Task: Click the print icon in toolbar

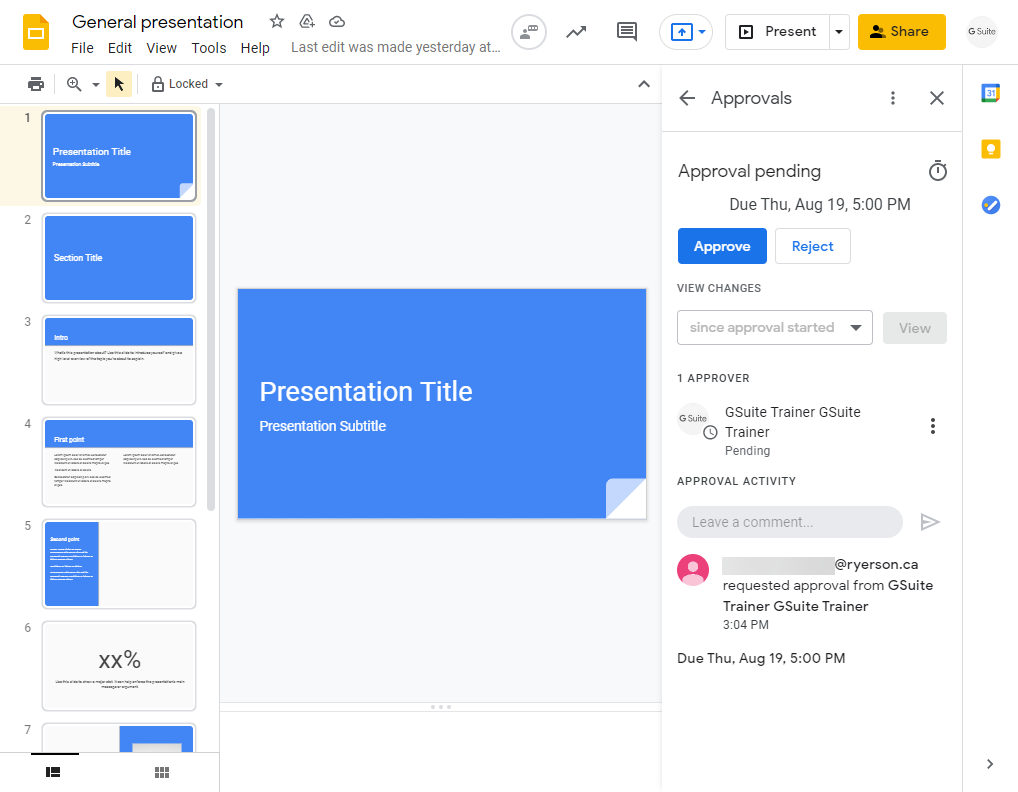Action: click(x=36, y=84)
